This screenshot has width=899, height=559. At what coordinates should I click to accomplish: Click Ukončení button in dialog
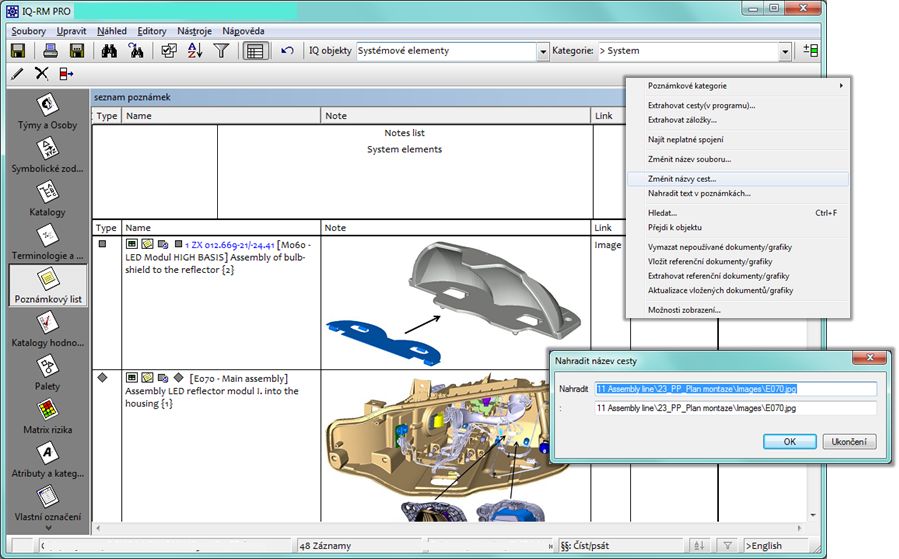[849, 441]
